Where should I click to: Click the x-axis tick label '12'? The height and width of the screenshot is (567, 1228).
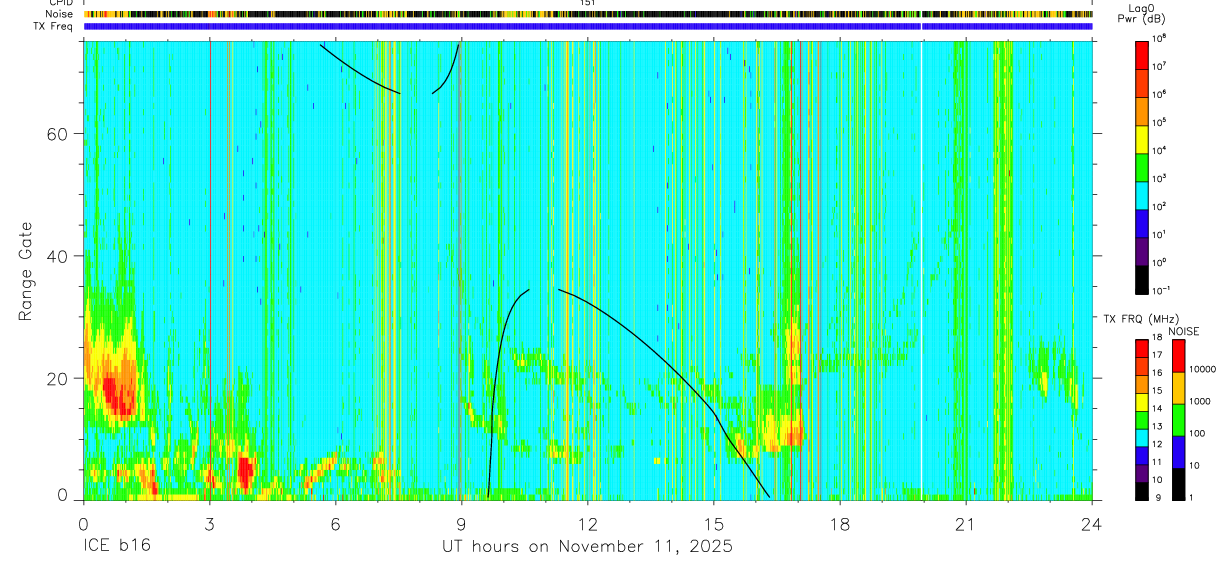[588, 523]
